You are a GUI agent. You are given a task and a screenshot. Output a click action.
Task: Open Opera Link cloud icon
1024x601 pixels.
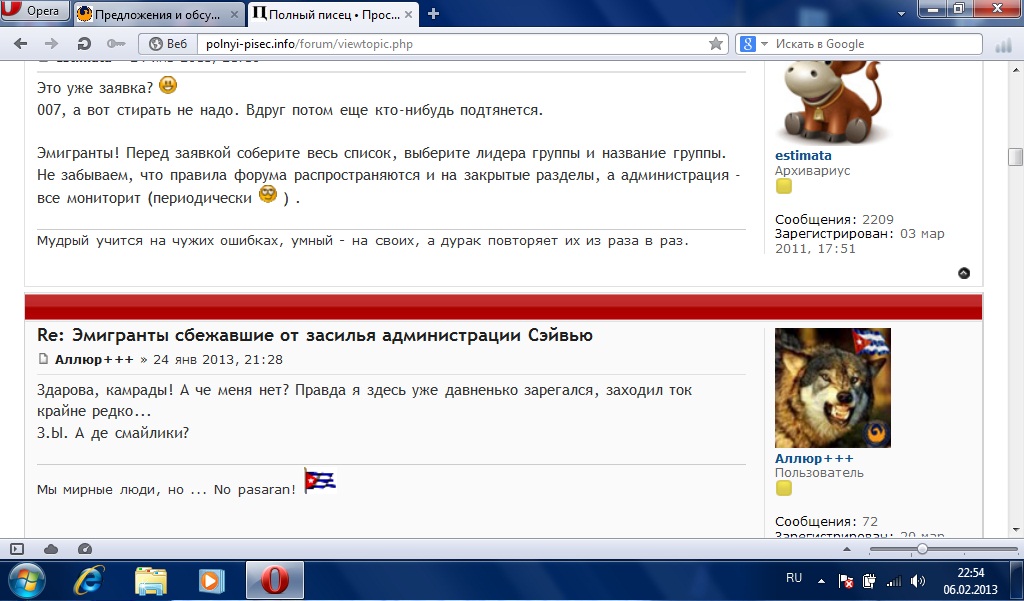coord(50,549)
